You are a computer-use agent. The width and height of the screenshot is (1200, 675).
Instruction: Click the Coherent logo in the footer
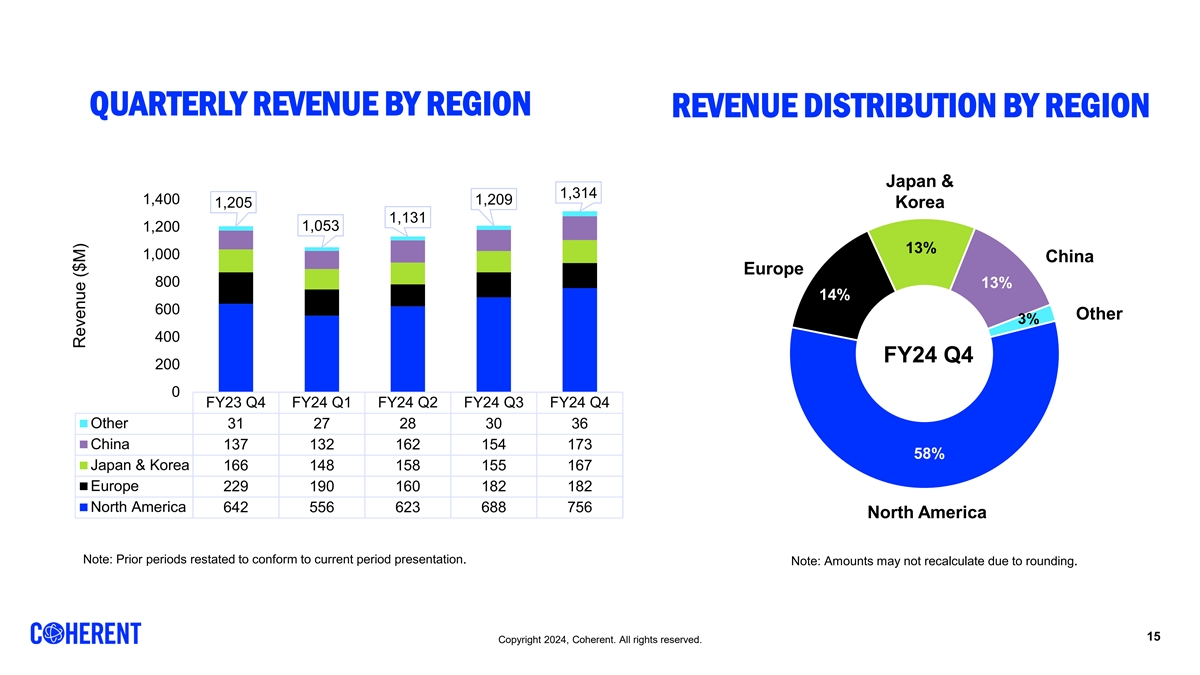coord(86,634)
